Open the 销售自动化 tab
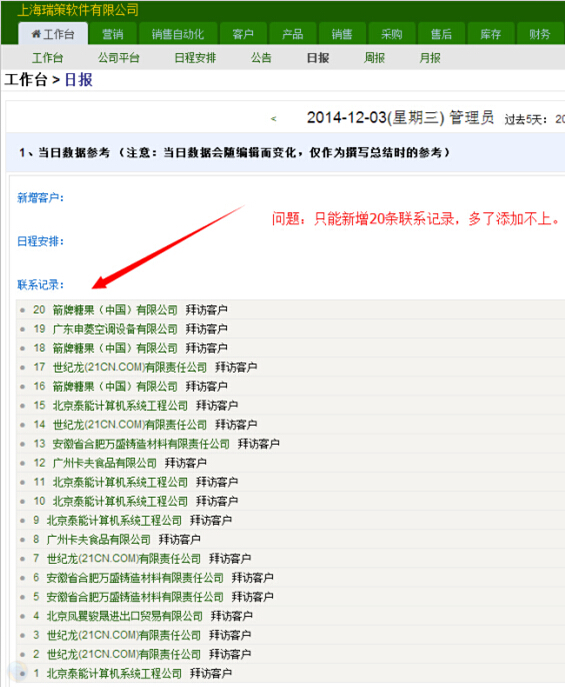This screenshot has height=687, width=565. [x=177, y=34]
